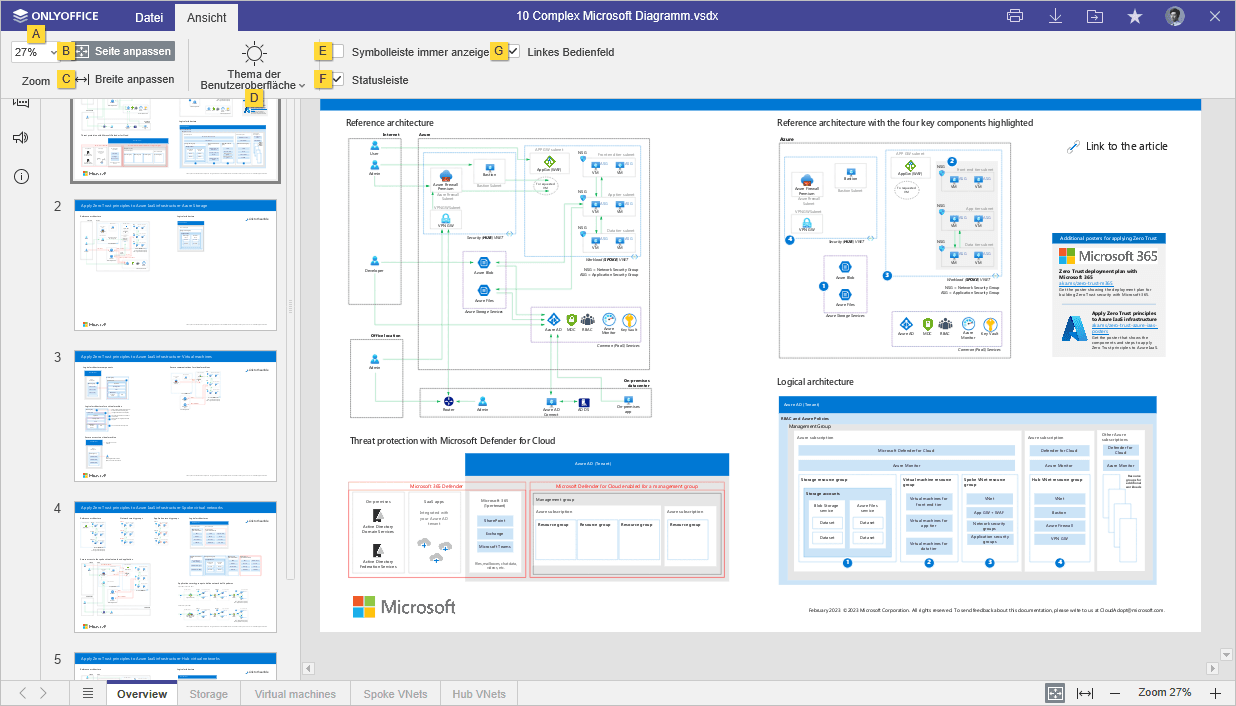This screenshot has height=706, width=1236.
Task: Mark the file as favorite with the star
Action: [1135, 16]
